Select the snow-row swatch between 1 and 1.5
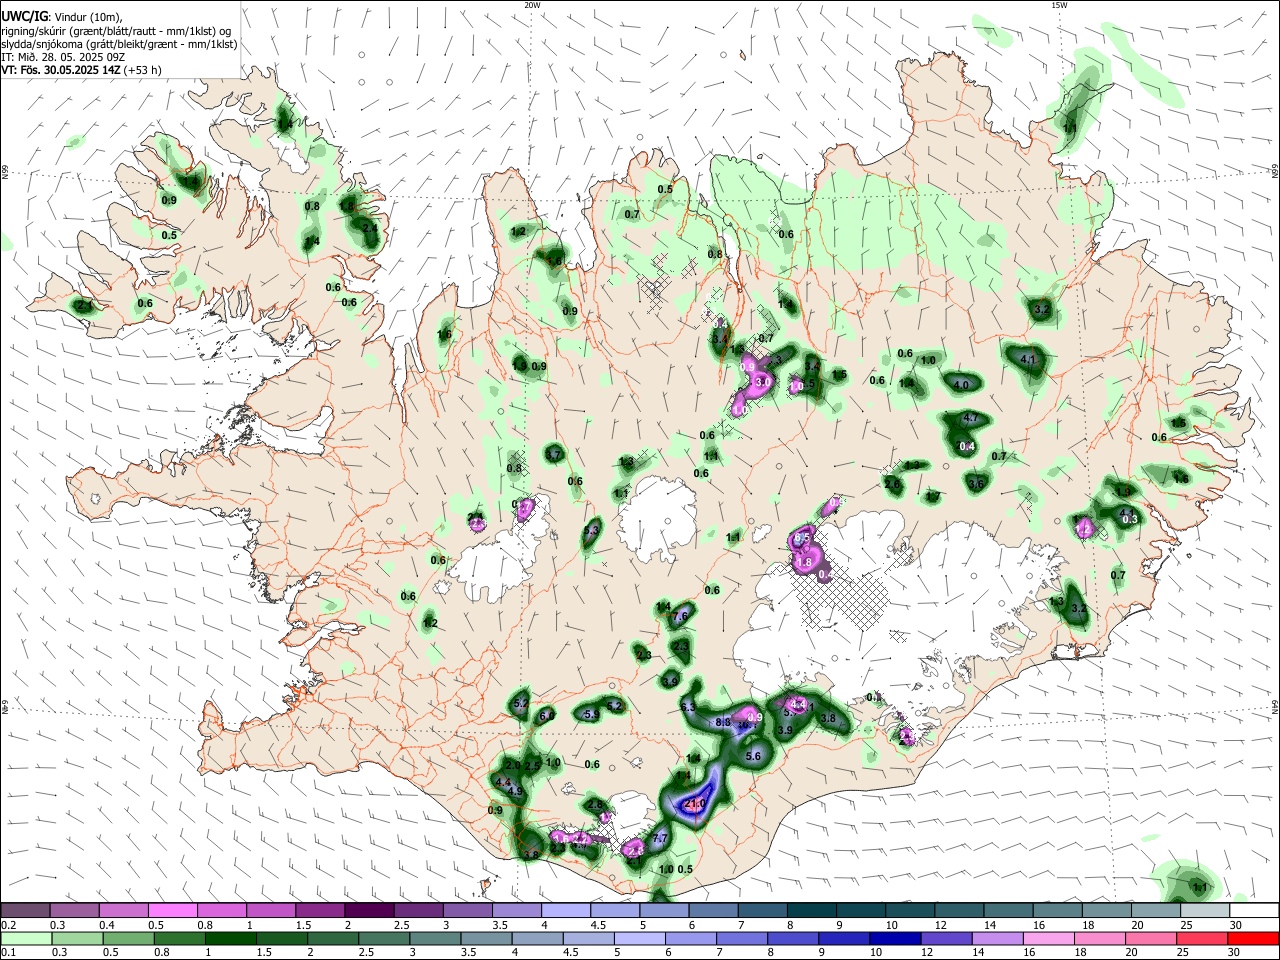The height and width of the screenshot is (960, 1280). click(x=270, y=910)
